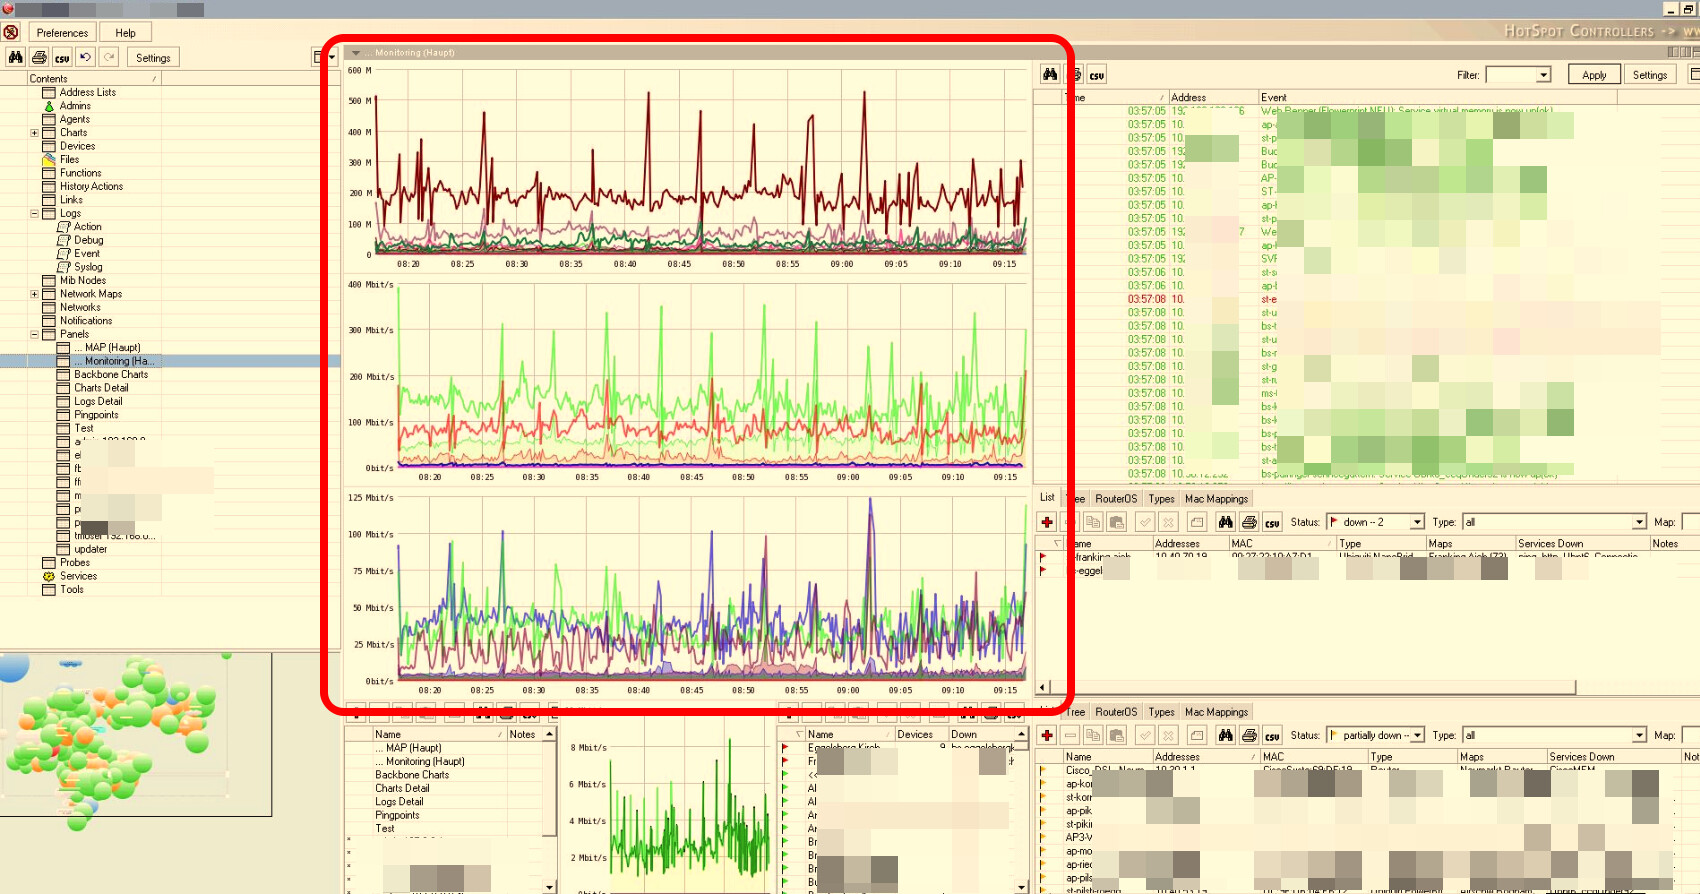Open Mac Mappings tab in down-status panel
Image resolution: width=1700 pixels, height=894 pixels.
point(1216,499)
